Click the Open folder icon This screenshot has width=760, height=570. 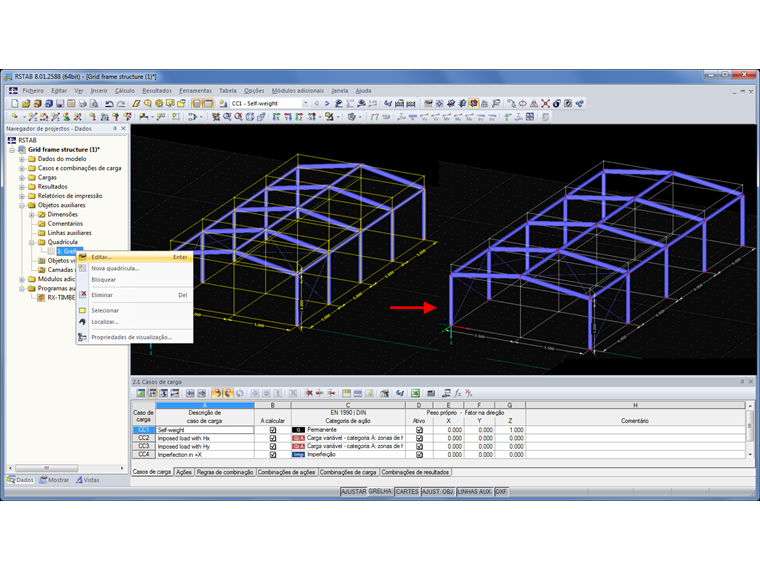26,103
